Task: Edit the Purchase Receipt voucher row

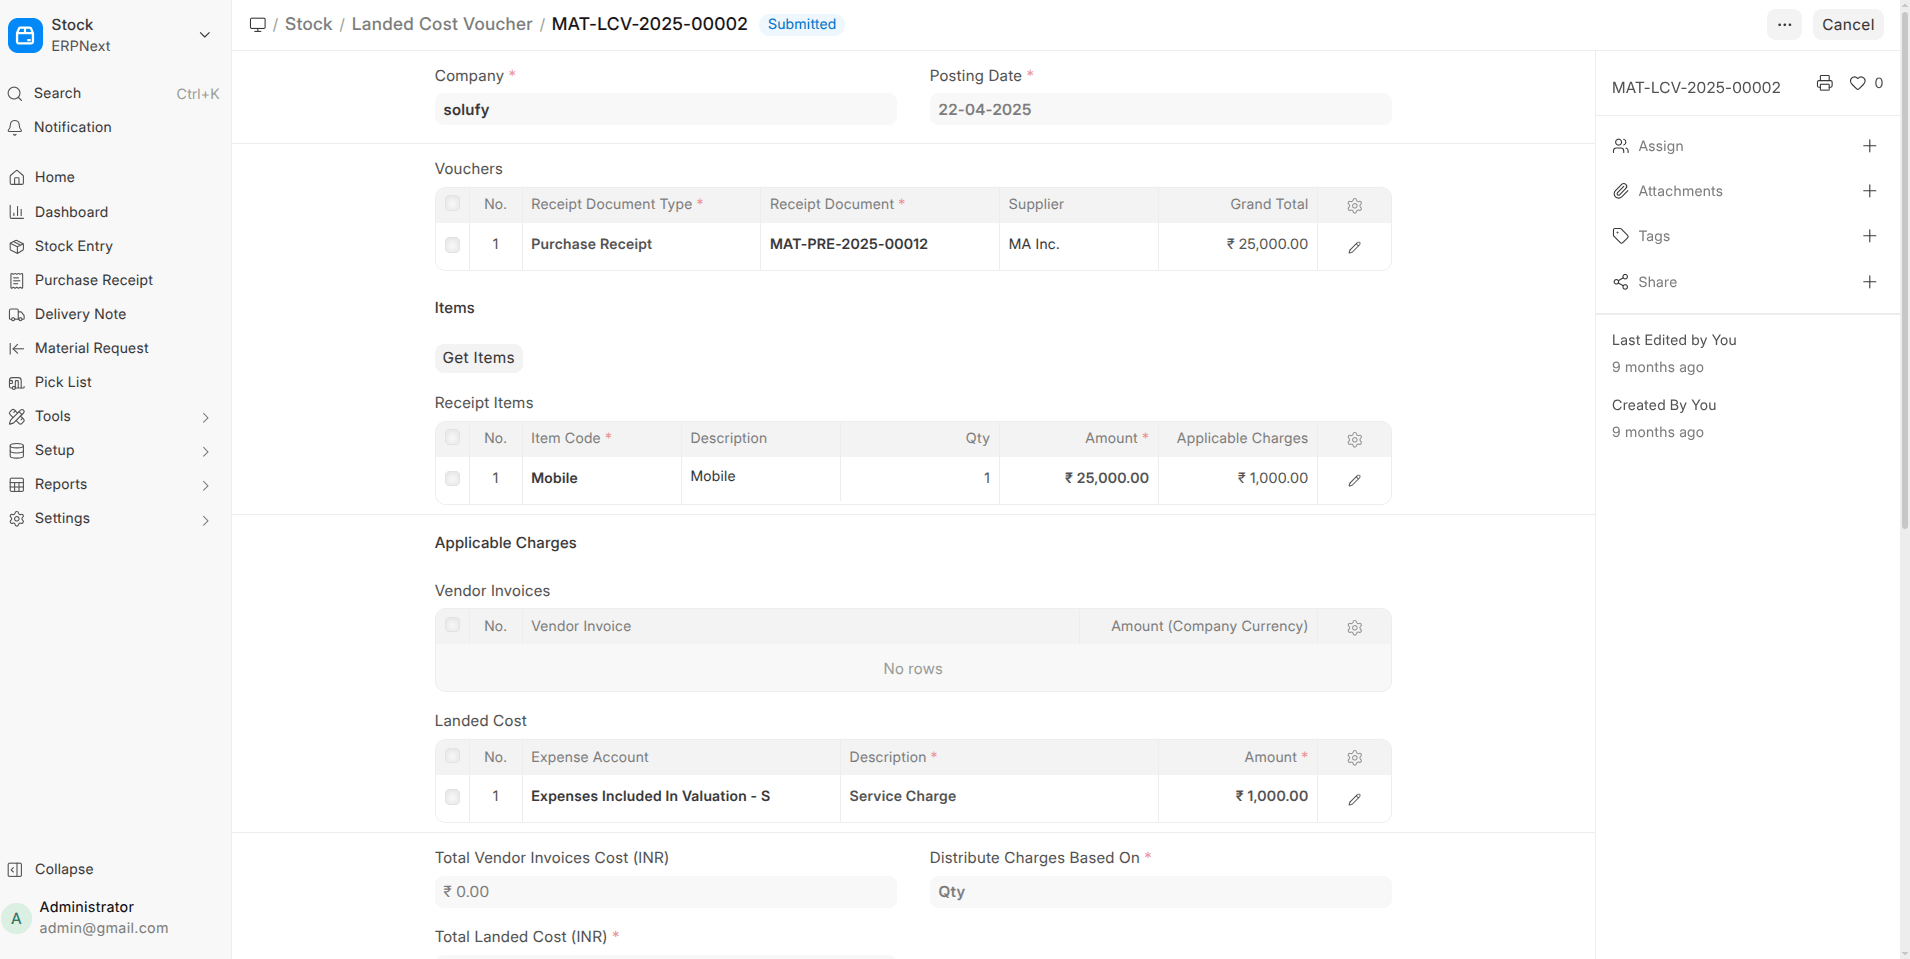Action: [1354, 247]
